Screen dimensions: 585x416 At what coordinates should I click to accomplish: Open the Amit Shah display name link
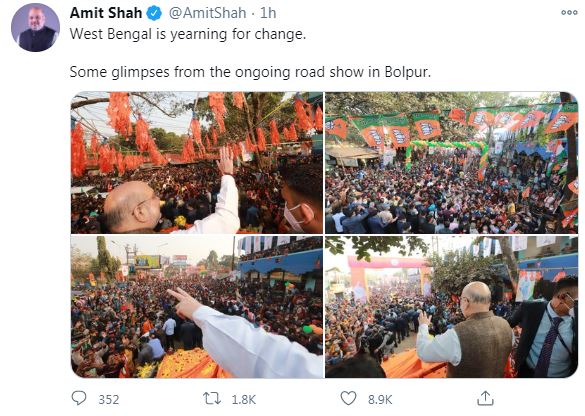106,13
